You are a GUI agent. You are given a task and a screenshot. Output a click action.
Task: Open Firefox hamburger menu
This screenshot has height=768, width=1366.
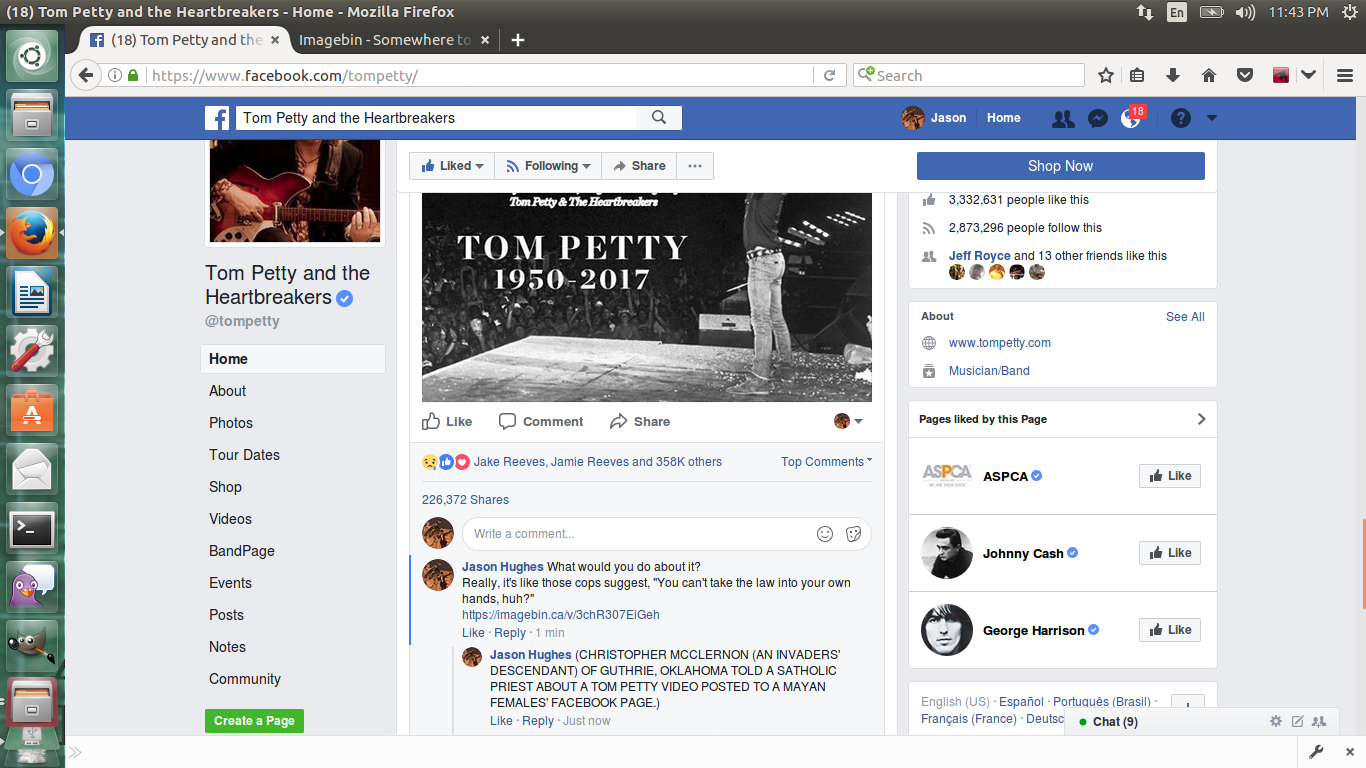[x=1345, y=75]
